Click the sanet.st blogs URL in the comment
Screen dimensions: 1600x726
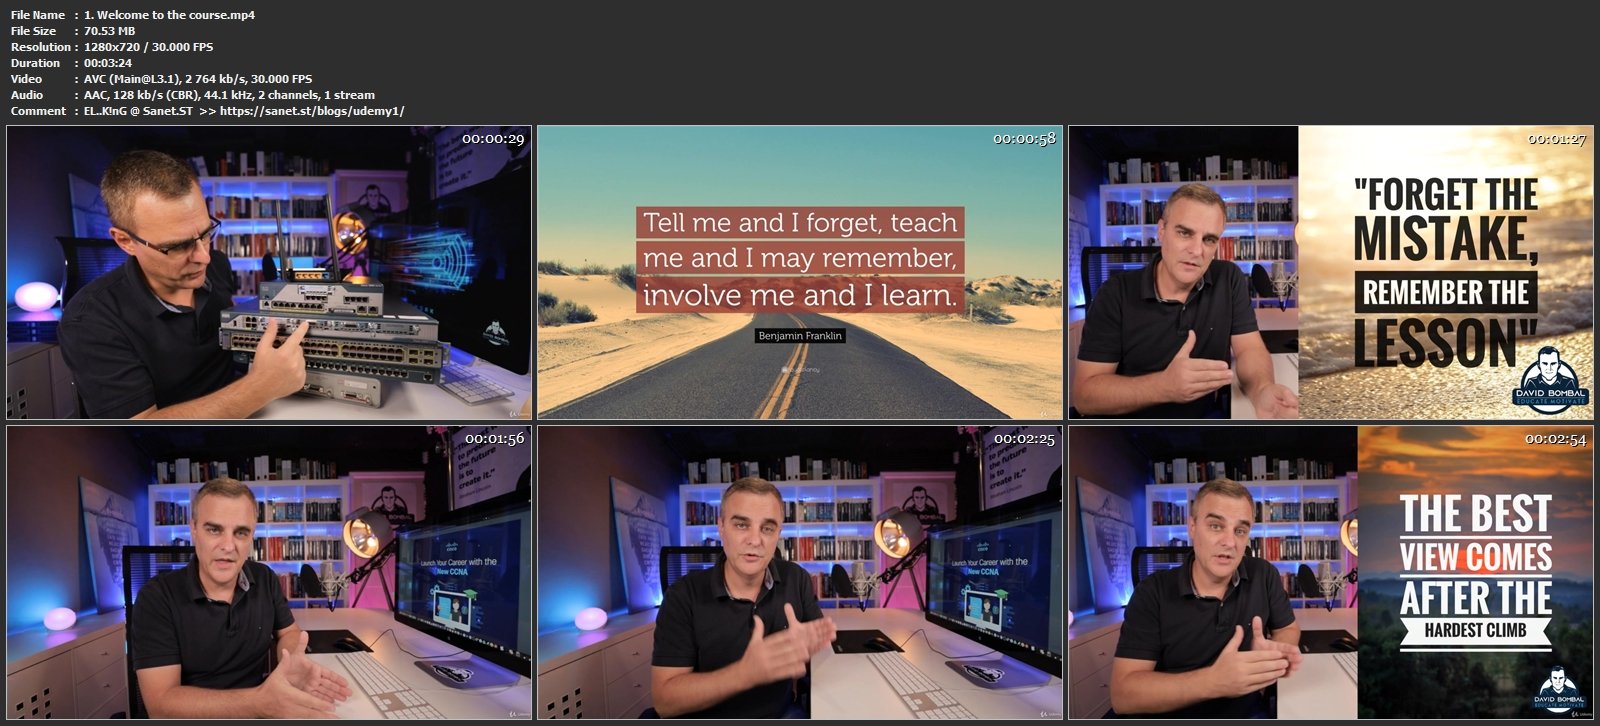(312, 111)
